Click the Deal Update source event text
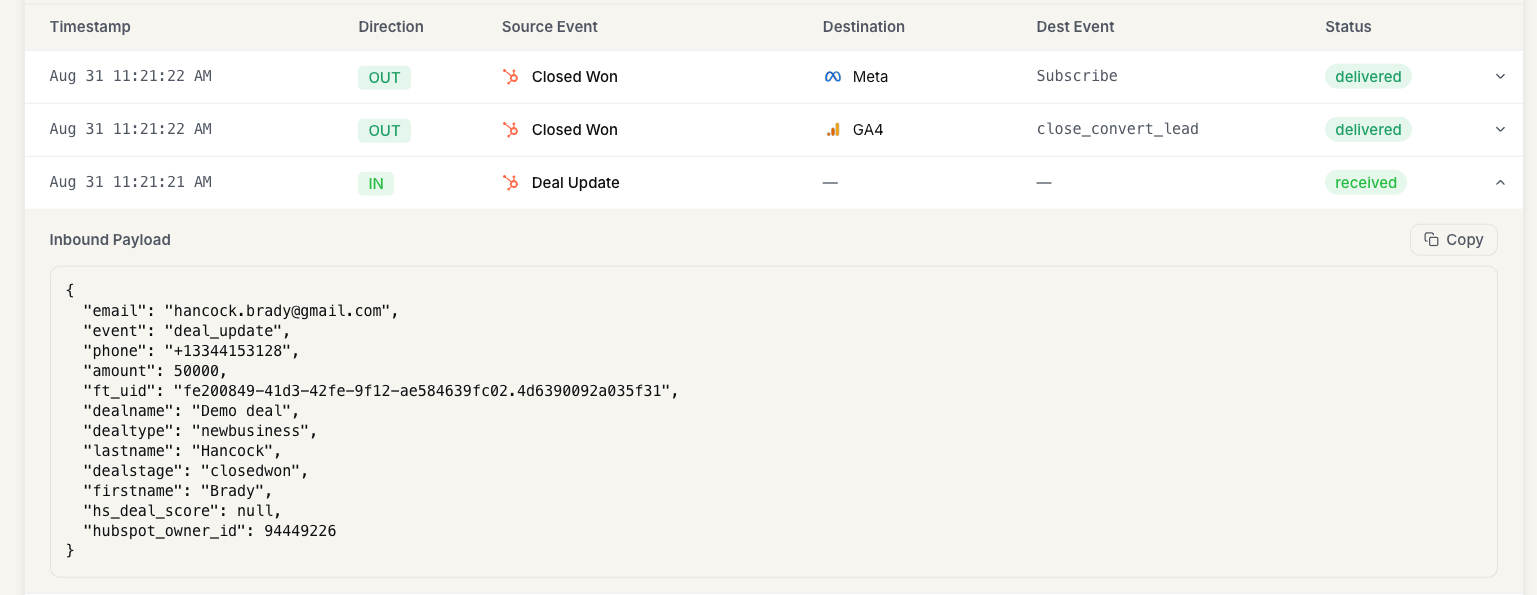The image size is (1537, 595). coord(576,183)
